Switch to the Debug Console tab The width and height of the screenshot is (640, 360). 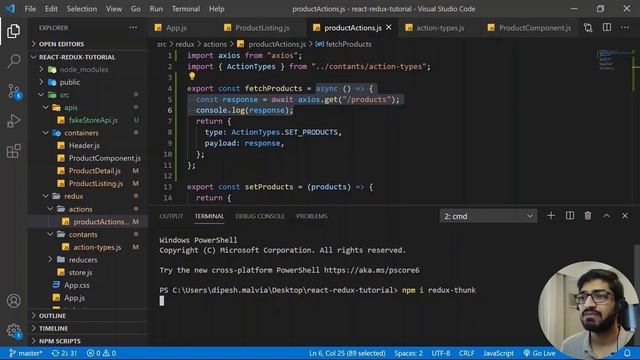[x=260, y=216]
